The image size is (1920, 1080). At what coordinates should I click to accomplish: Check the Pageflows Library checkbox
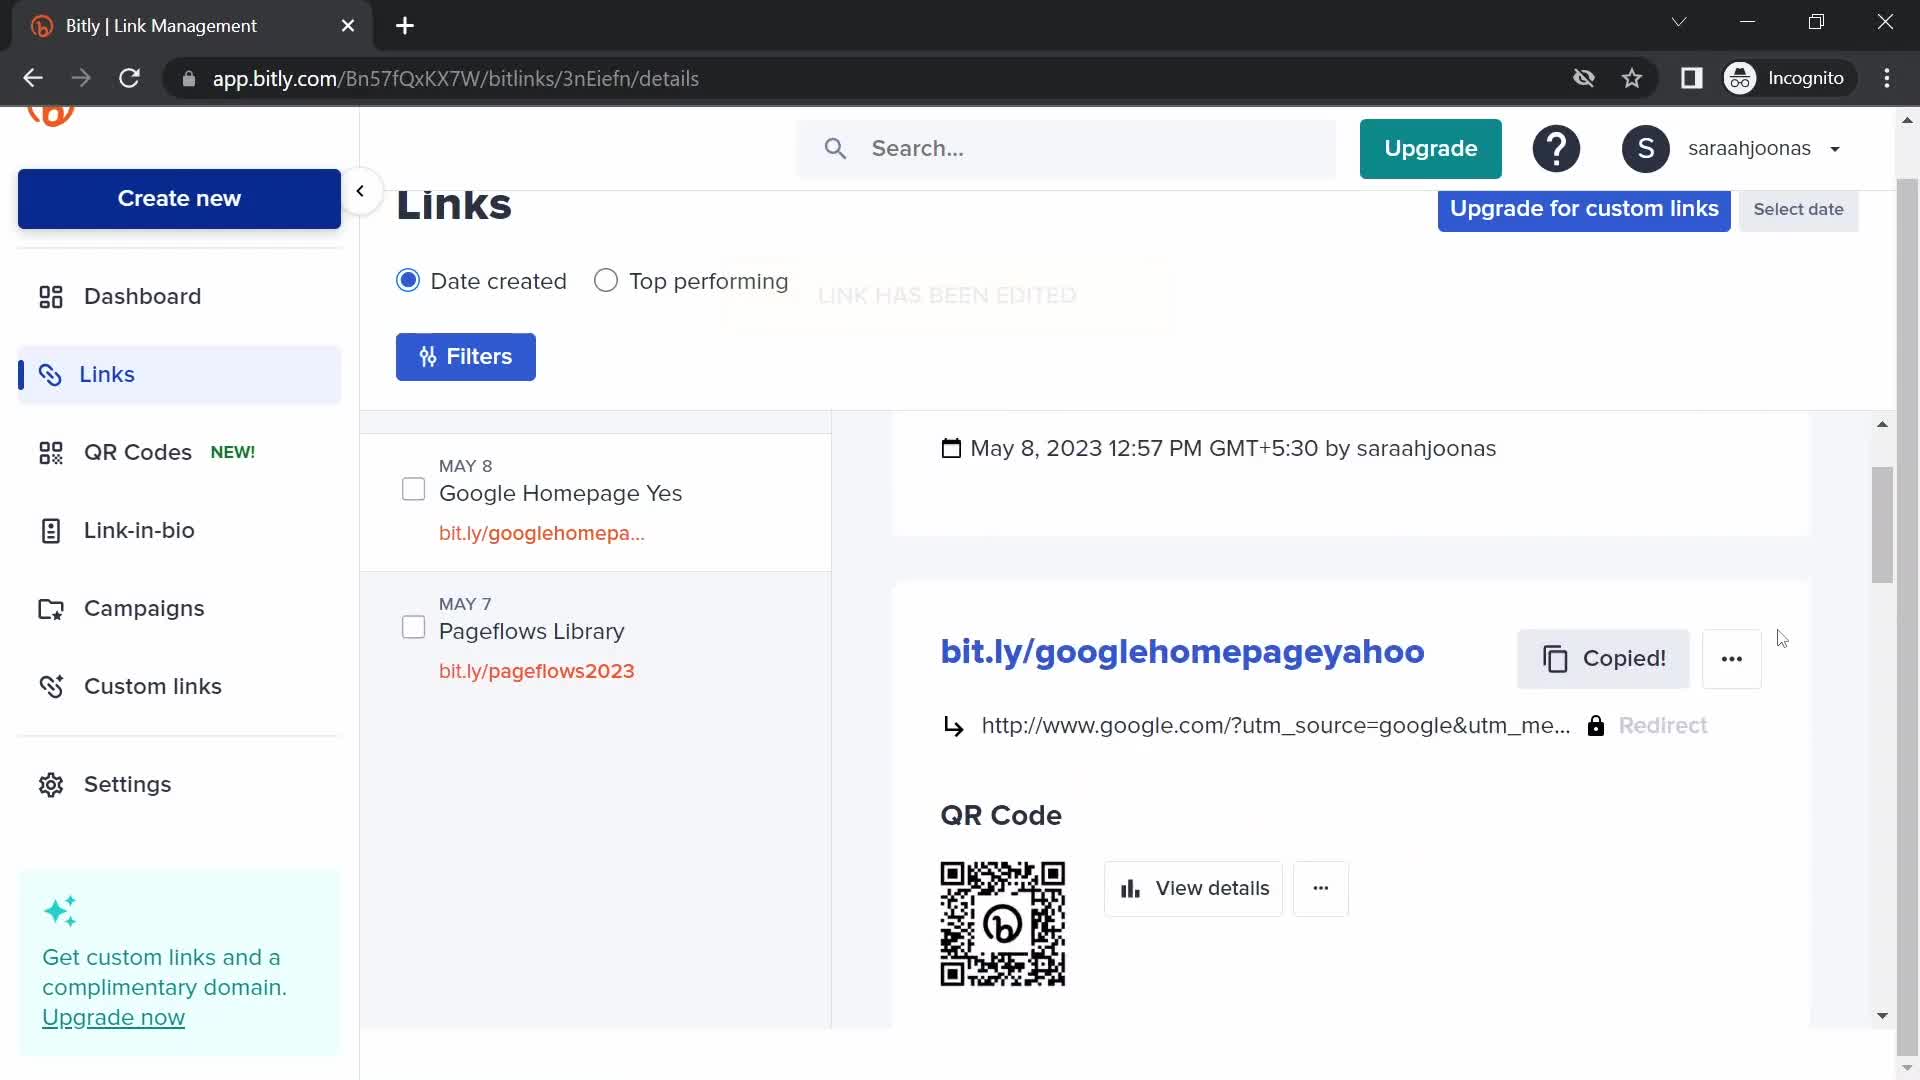coord(413,627)
